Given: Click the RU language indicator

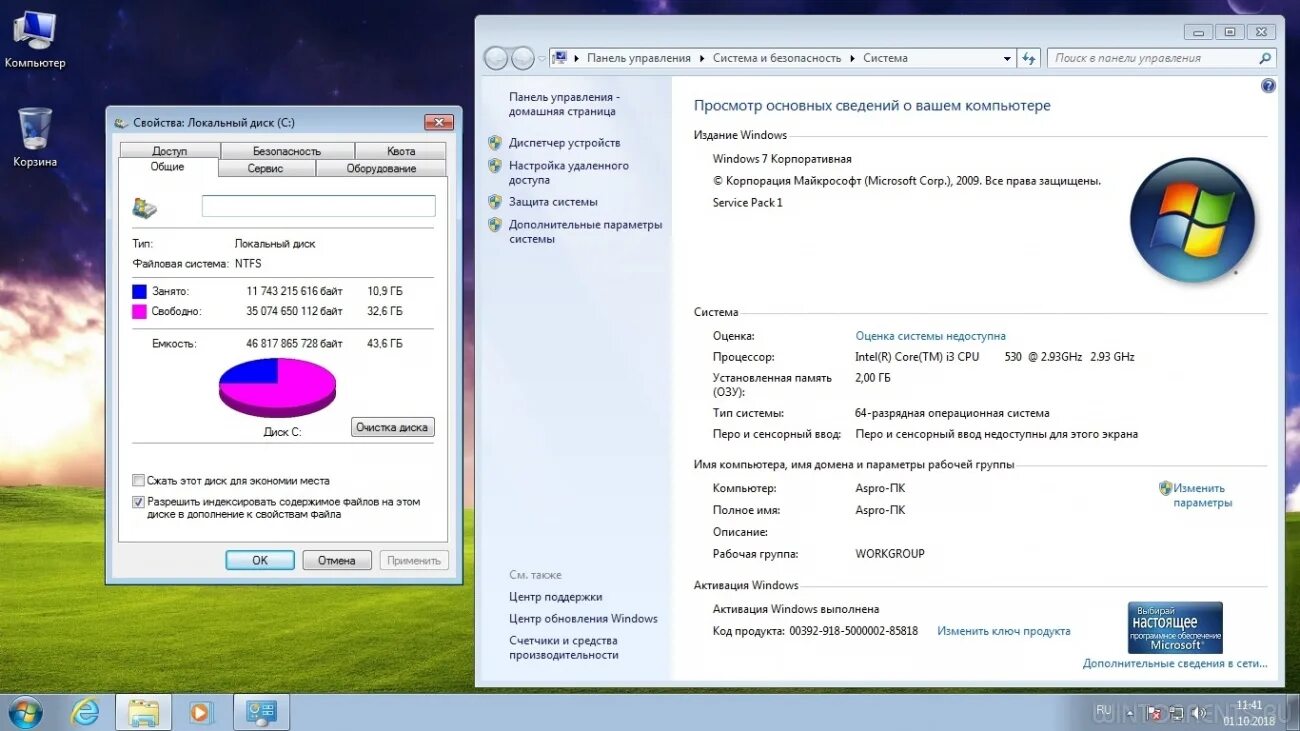Looking at the screenshot, I should (x=1104, y=711).
